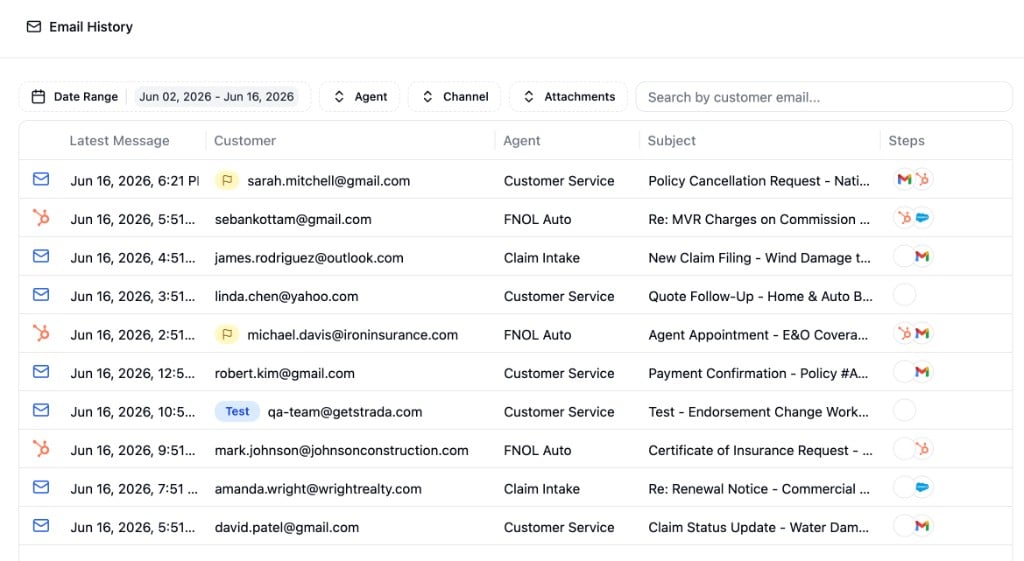Viewport: 1024px width, 561px height.
Task: Click the Gmail step icon in the New Claim Filing row
Action: 922,256
